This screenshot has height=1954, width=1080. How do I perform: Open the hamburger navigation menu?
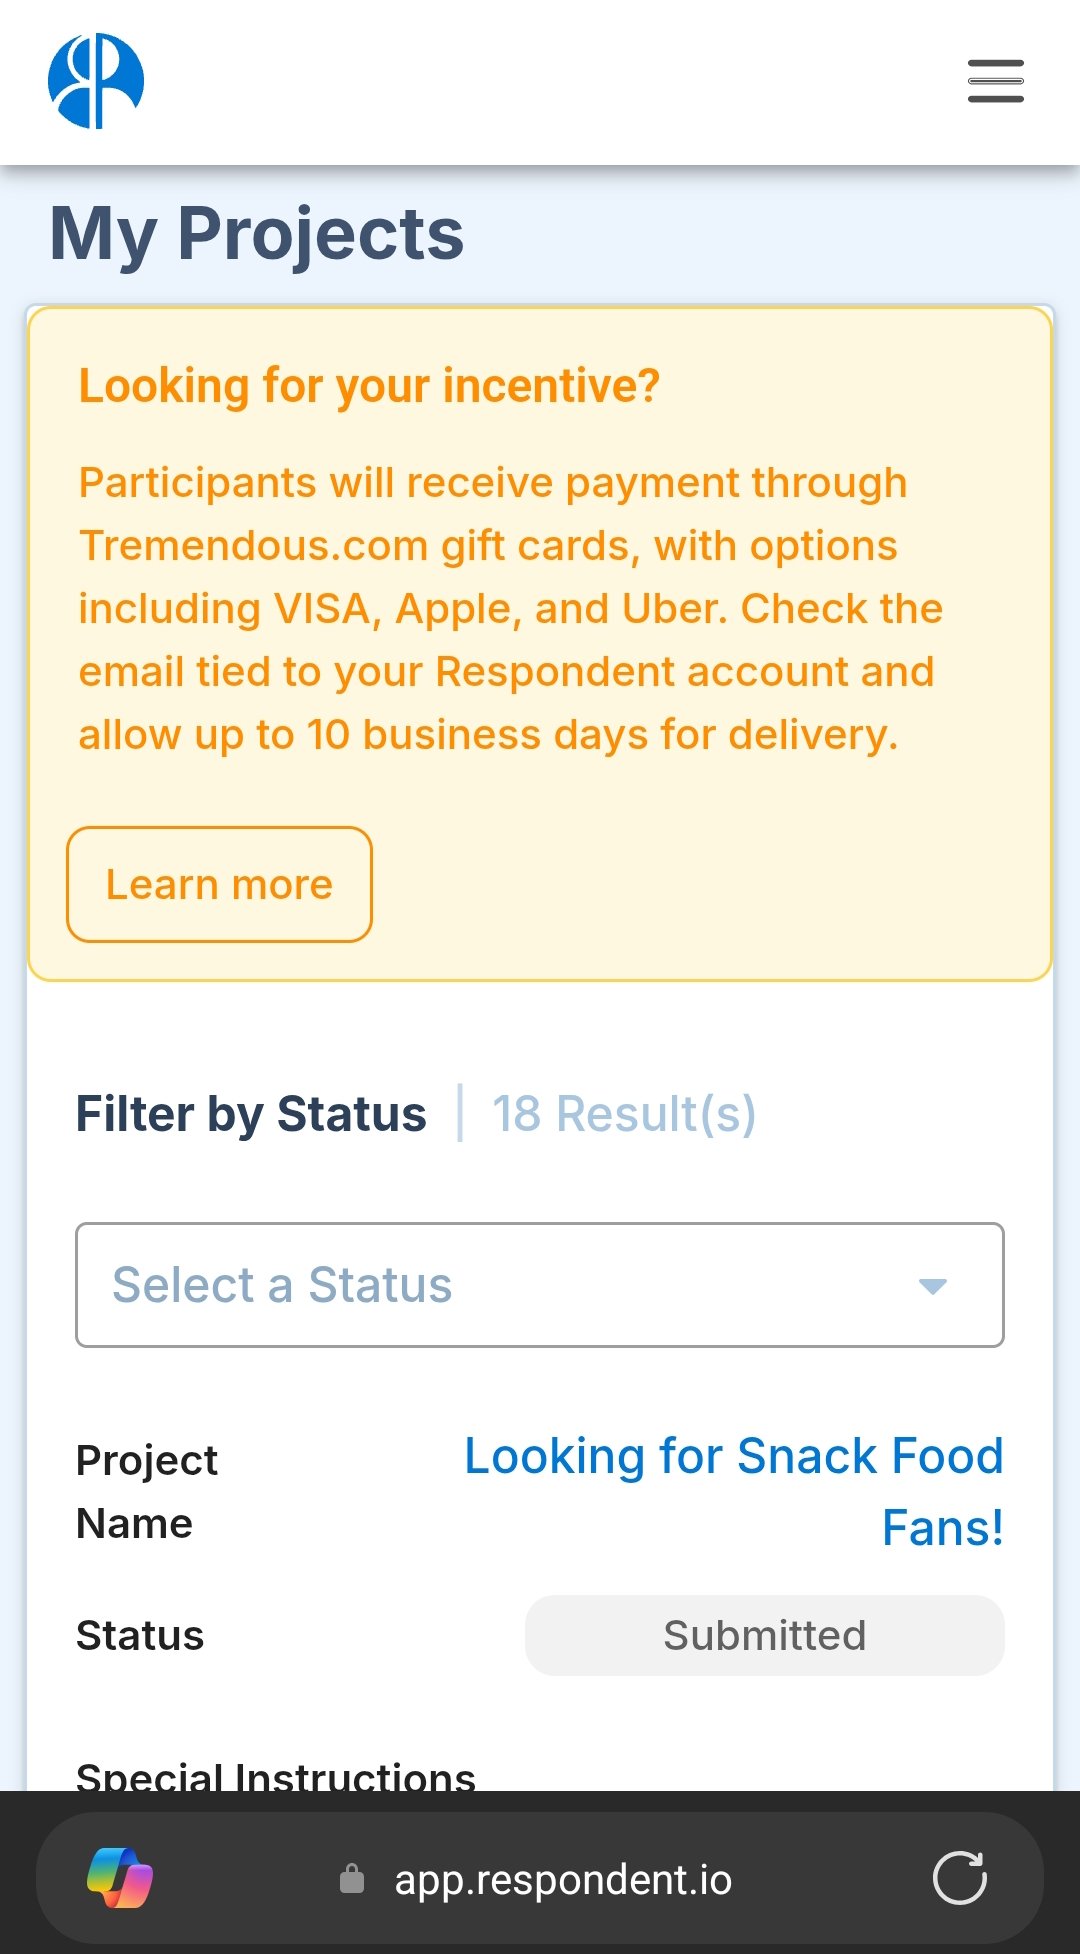coord(995,81)
